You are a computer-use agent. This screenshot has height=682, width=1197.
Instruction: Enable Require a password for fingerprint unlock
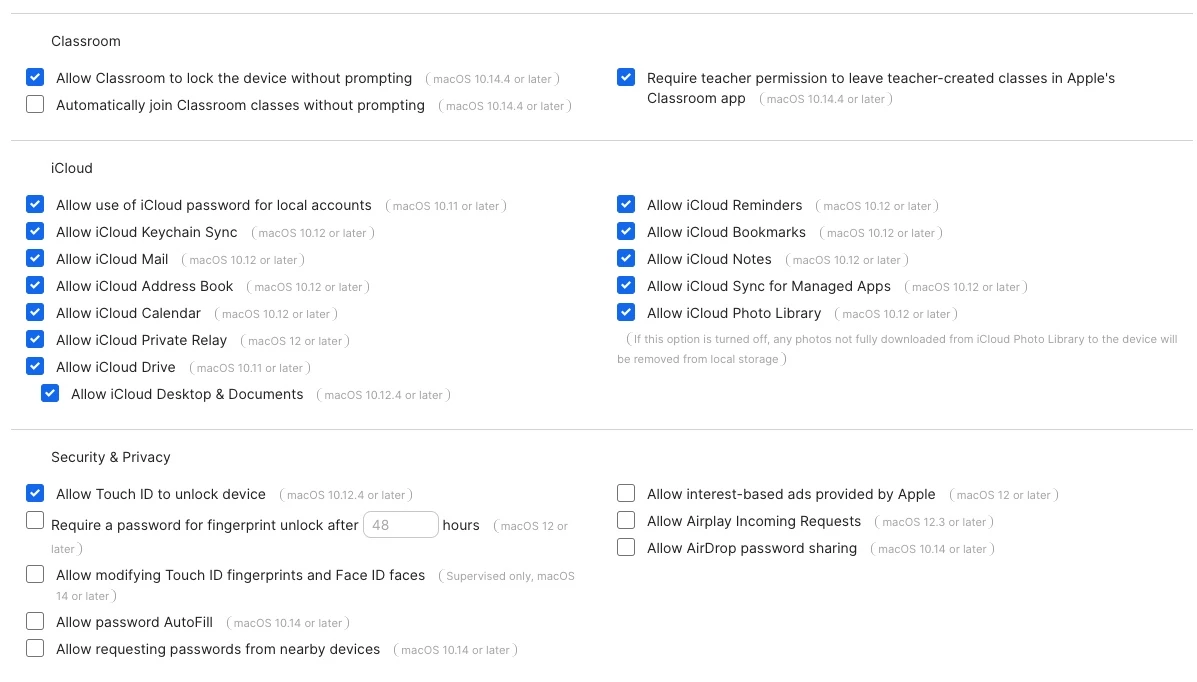pyautogui.click(x=35, y=520)
